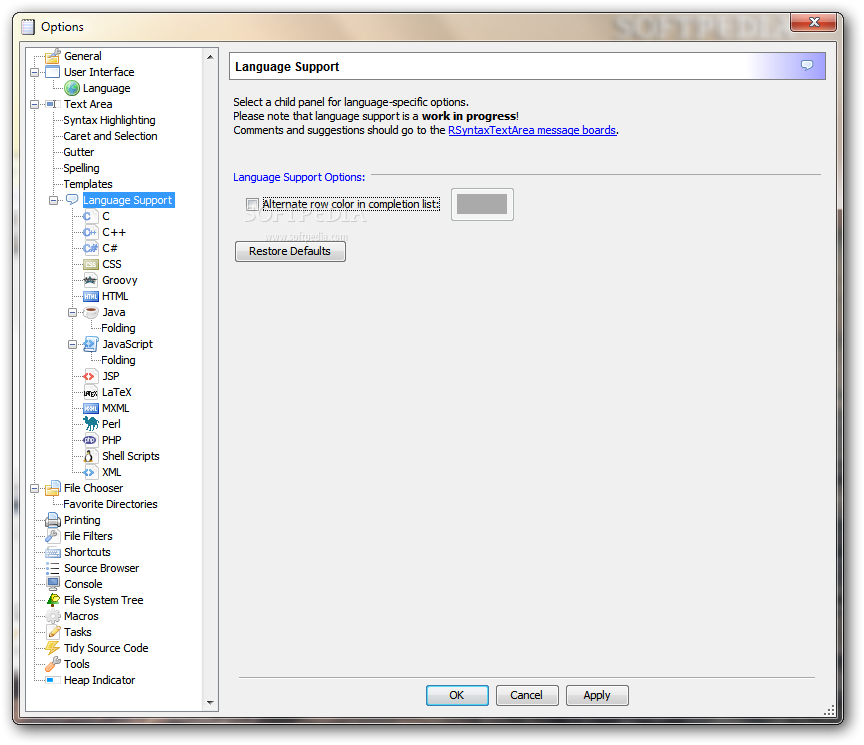The height and width of the screenshot is (745, 864).
Task: Click the HTML icon in tree
Action: tap(90, 296)
